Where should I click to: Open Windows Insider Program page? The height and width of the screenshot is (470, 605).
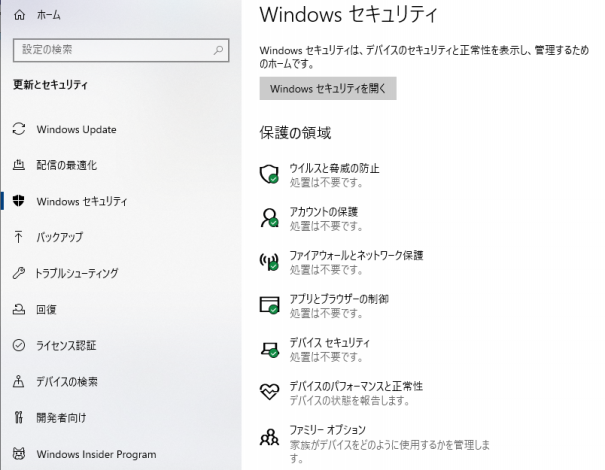coord(96,454)
